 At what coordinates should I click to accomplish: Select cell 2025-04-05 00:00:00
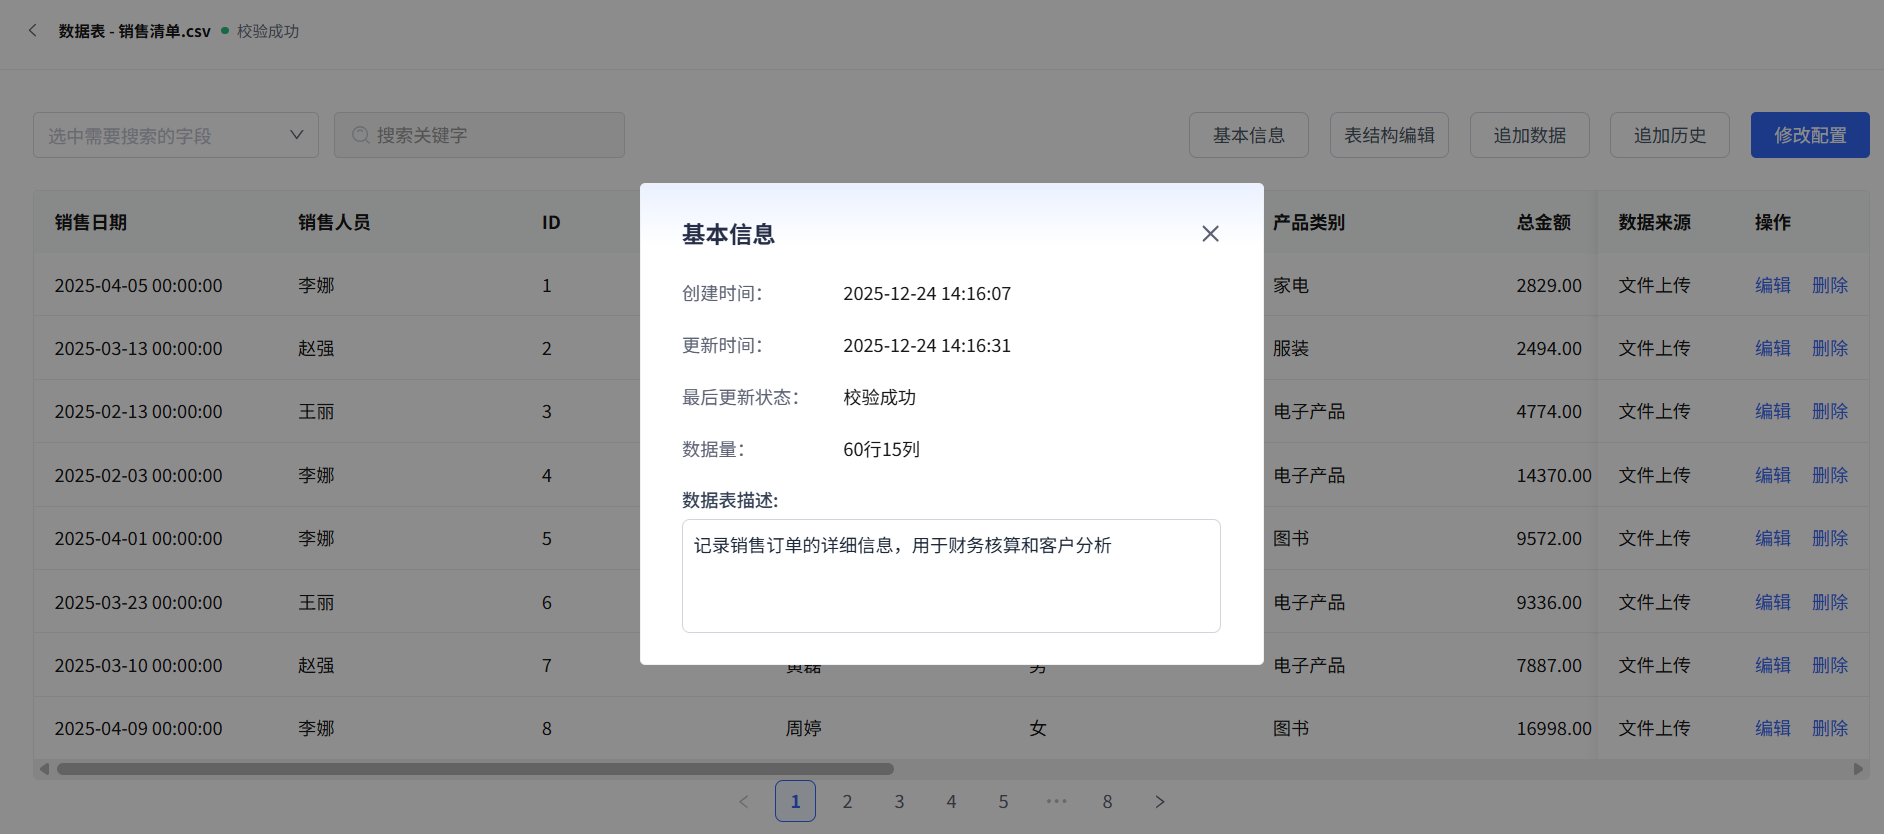[138, 285]
